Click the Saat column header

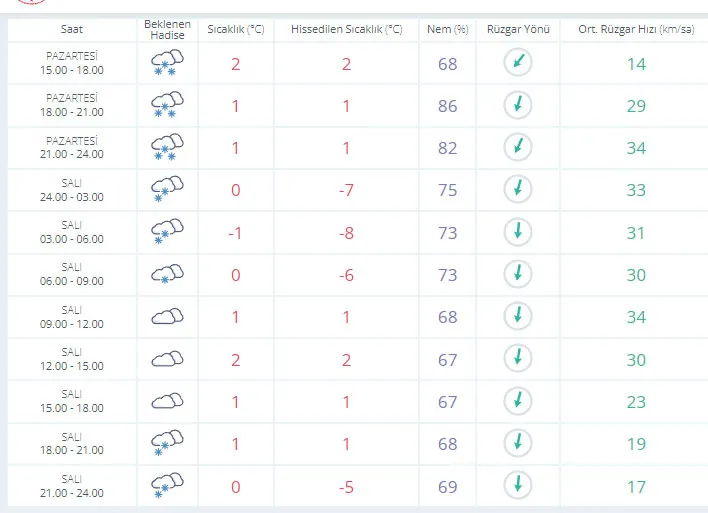[x=72, y=29]
